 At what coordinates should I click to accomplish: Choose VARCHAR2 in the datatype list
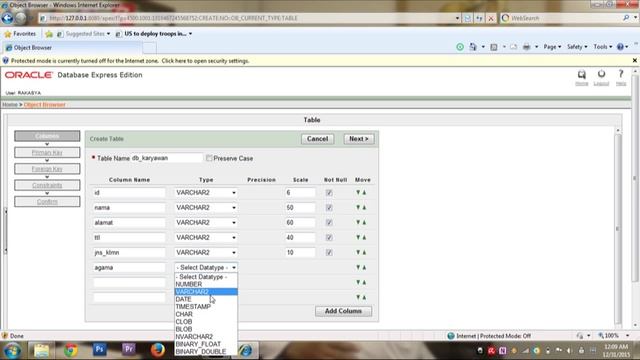[x=206, y=291]
